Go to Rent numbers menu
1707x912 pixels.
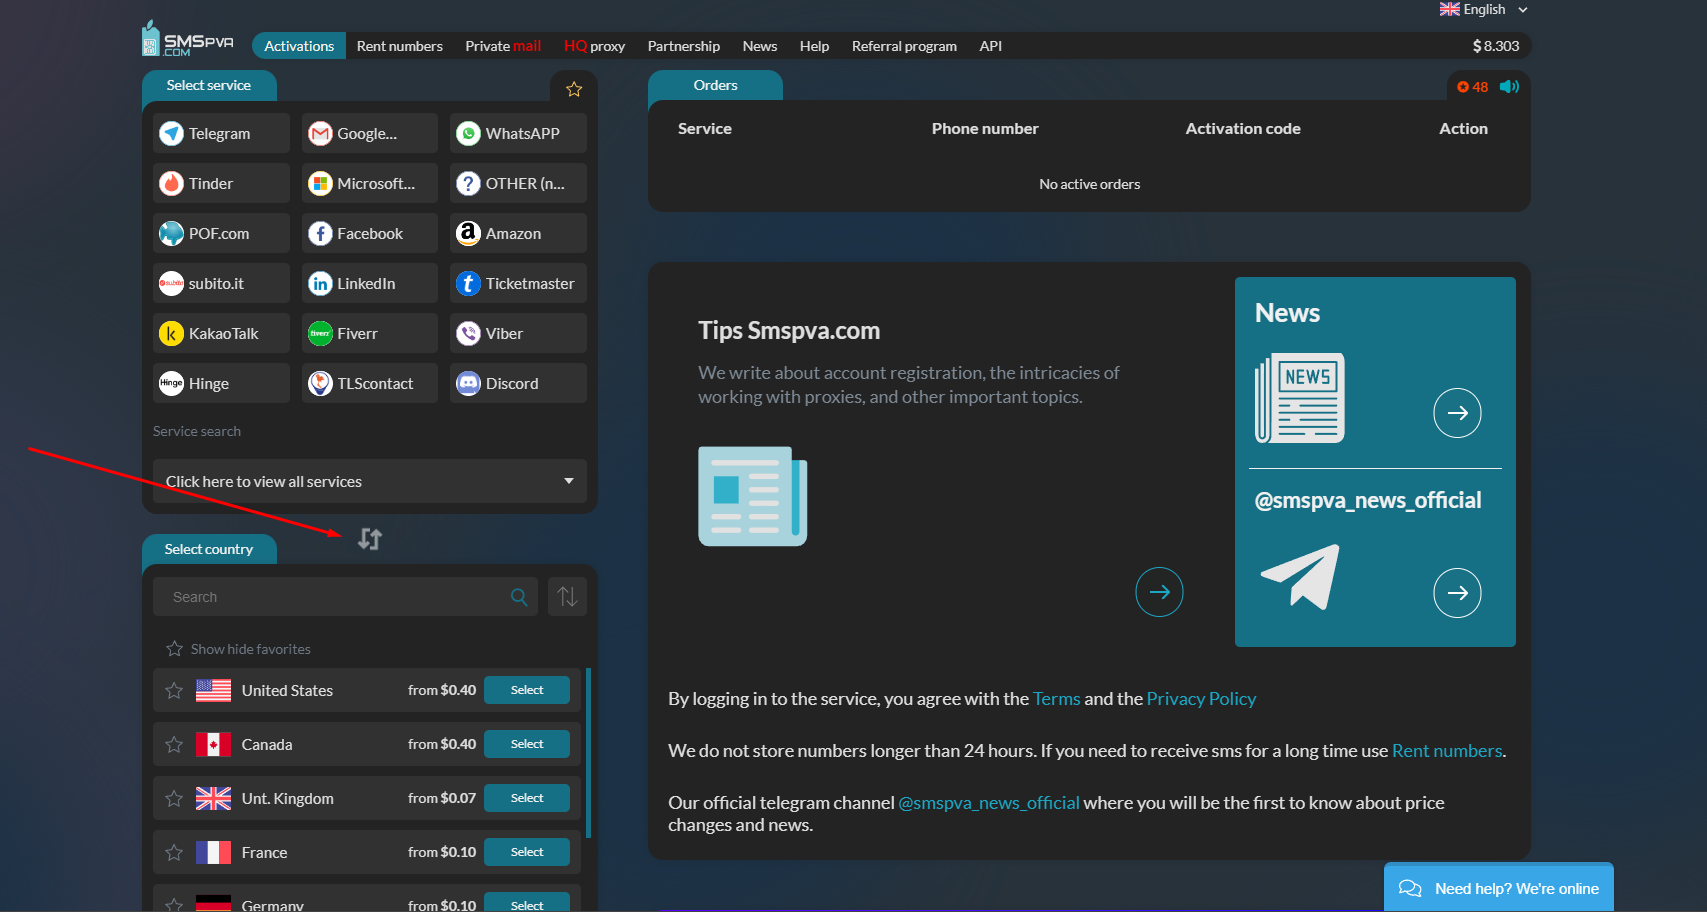pyautogui.click(x=400, y=46)
